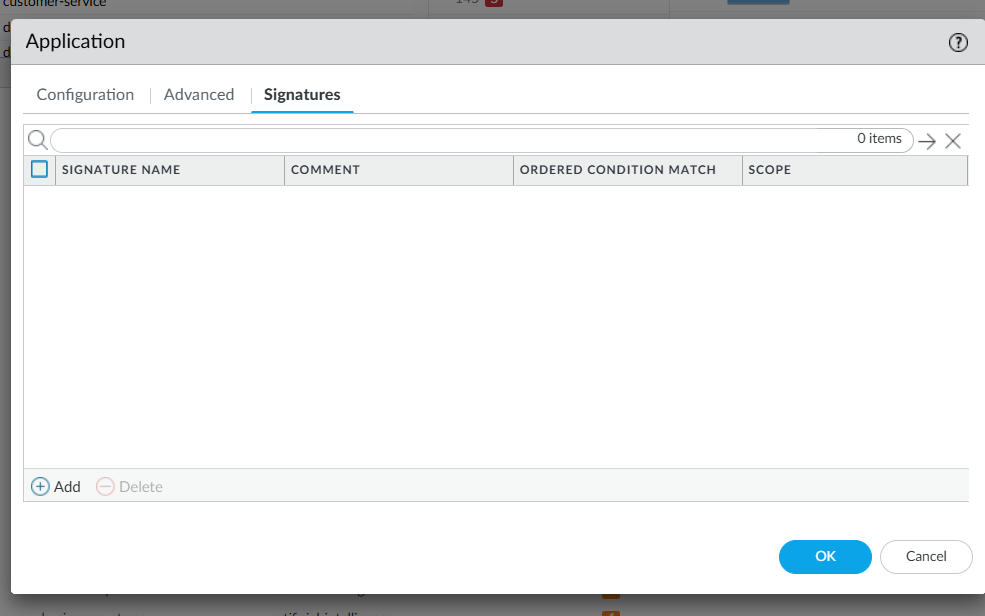
Task: Toggle the select-all checkbox in the table header
Action: click(x=39, y=169)
